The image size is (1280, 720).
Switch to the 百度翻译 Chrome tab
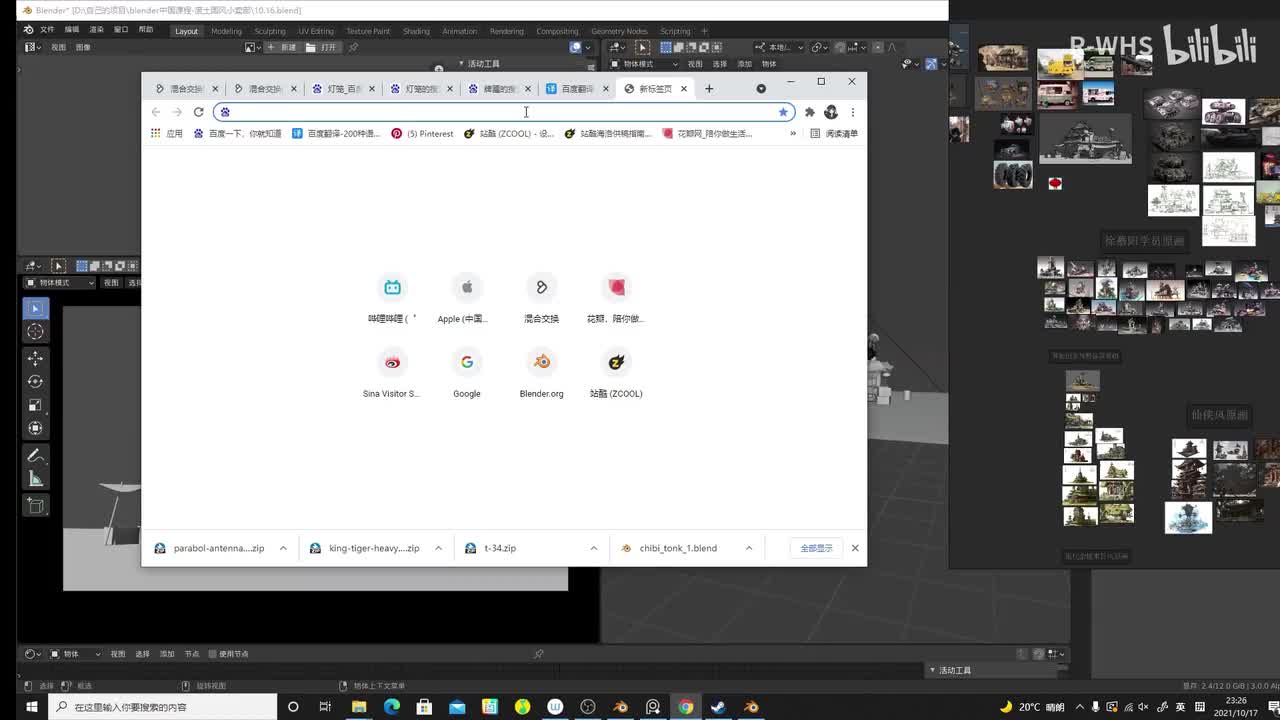(x=577, y=89)
